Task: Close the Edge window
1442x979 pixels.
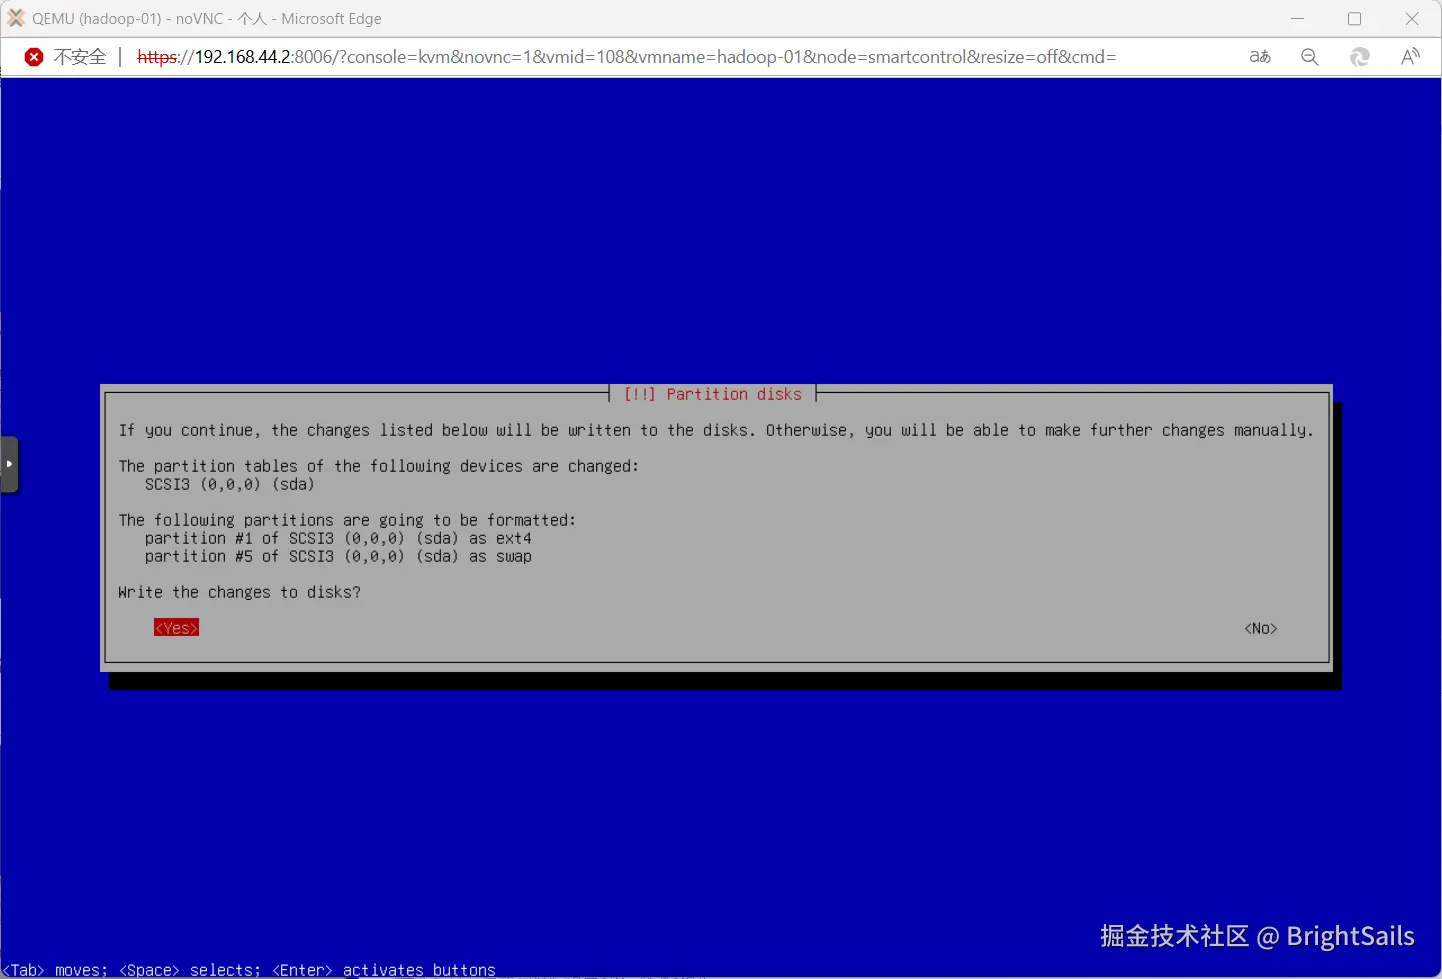Action: pos(1412,18)
